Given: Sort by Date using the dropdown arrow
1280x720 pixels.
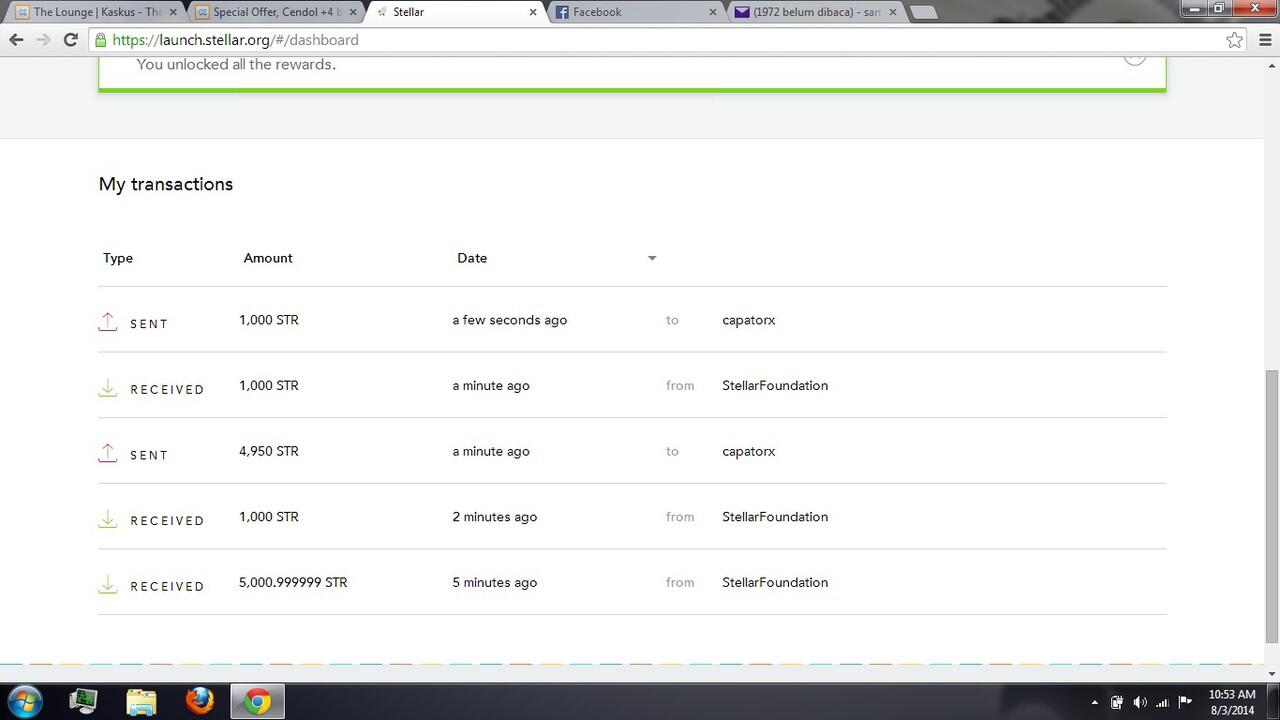Looking at the screenshot, I should tap(652, 258).
